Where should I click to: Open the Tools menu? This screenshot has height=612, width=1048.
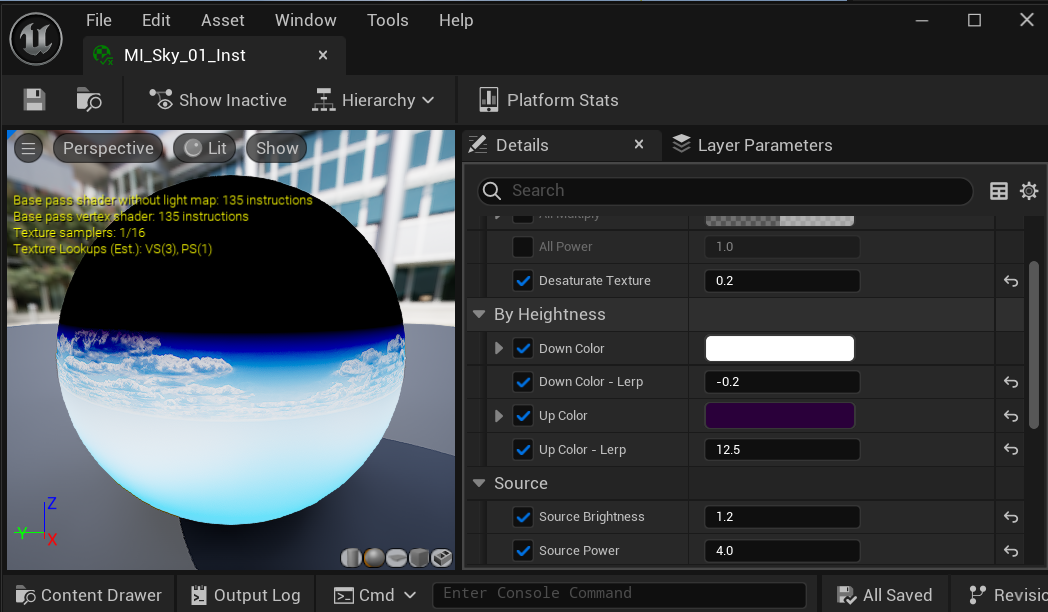click(388, 20)
